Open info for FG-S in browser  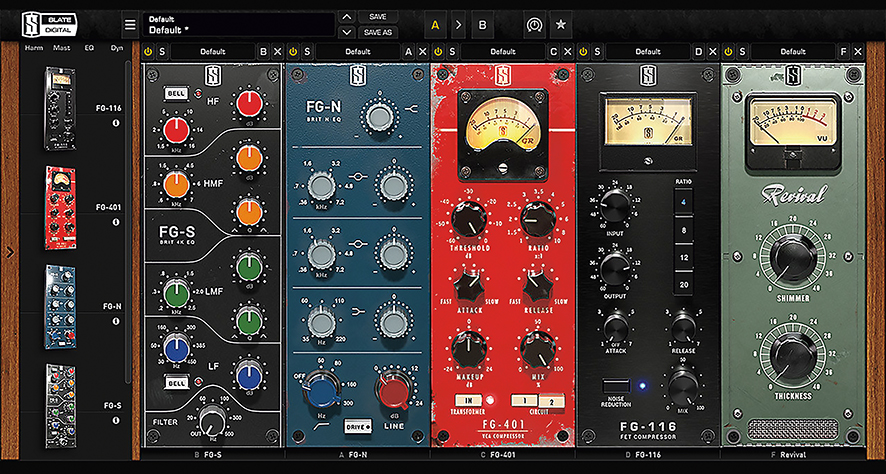116,420
